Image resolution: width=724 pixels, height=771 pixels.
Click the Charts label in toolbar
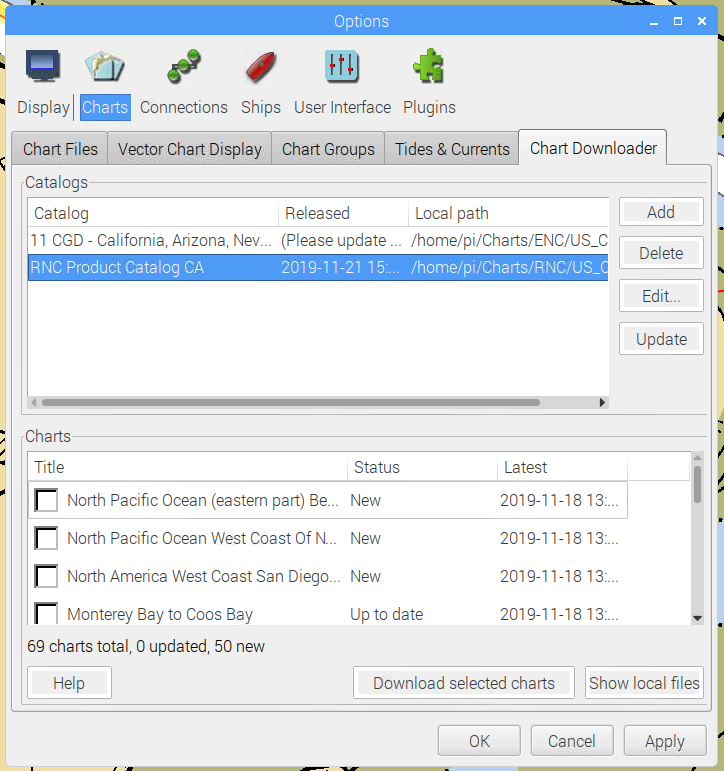coord(105,107)
